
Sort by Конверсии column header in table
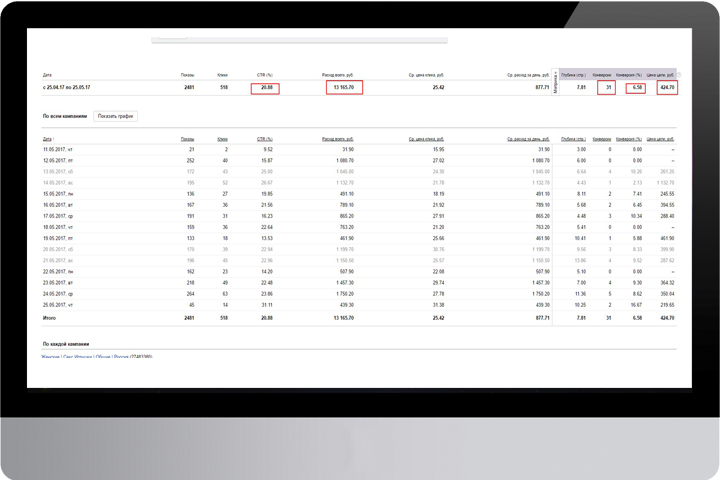point(602,139)
